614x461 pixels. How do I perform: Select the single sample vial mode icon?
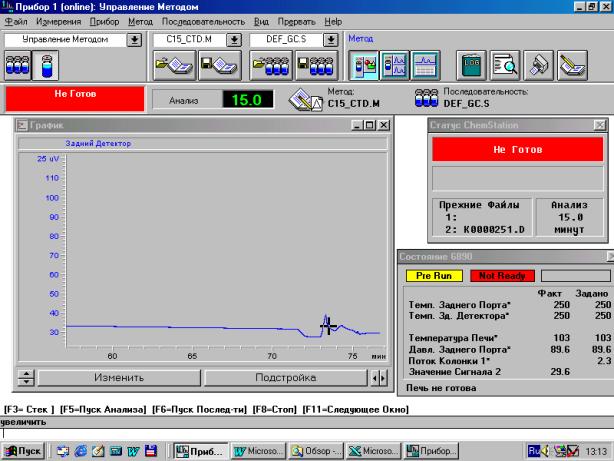[46, 65]
